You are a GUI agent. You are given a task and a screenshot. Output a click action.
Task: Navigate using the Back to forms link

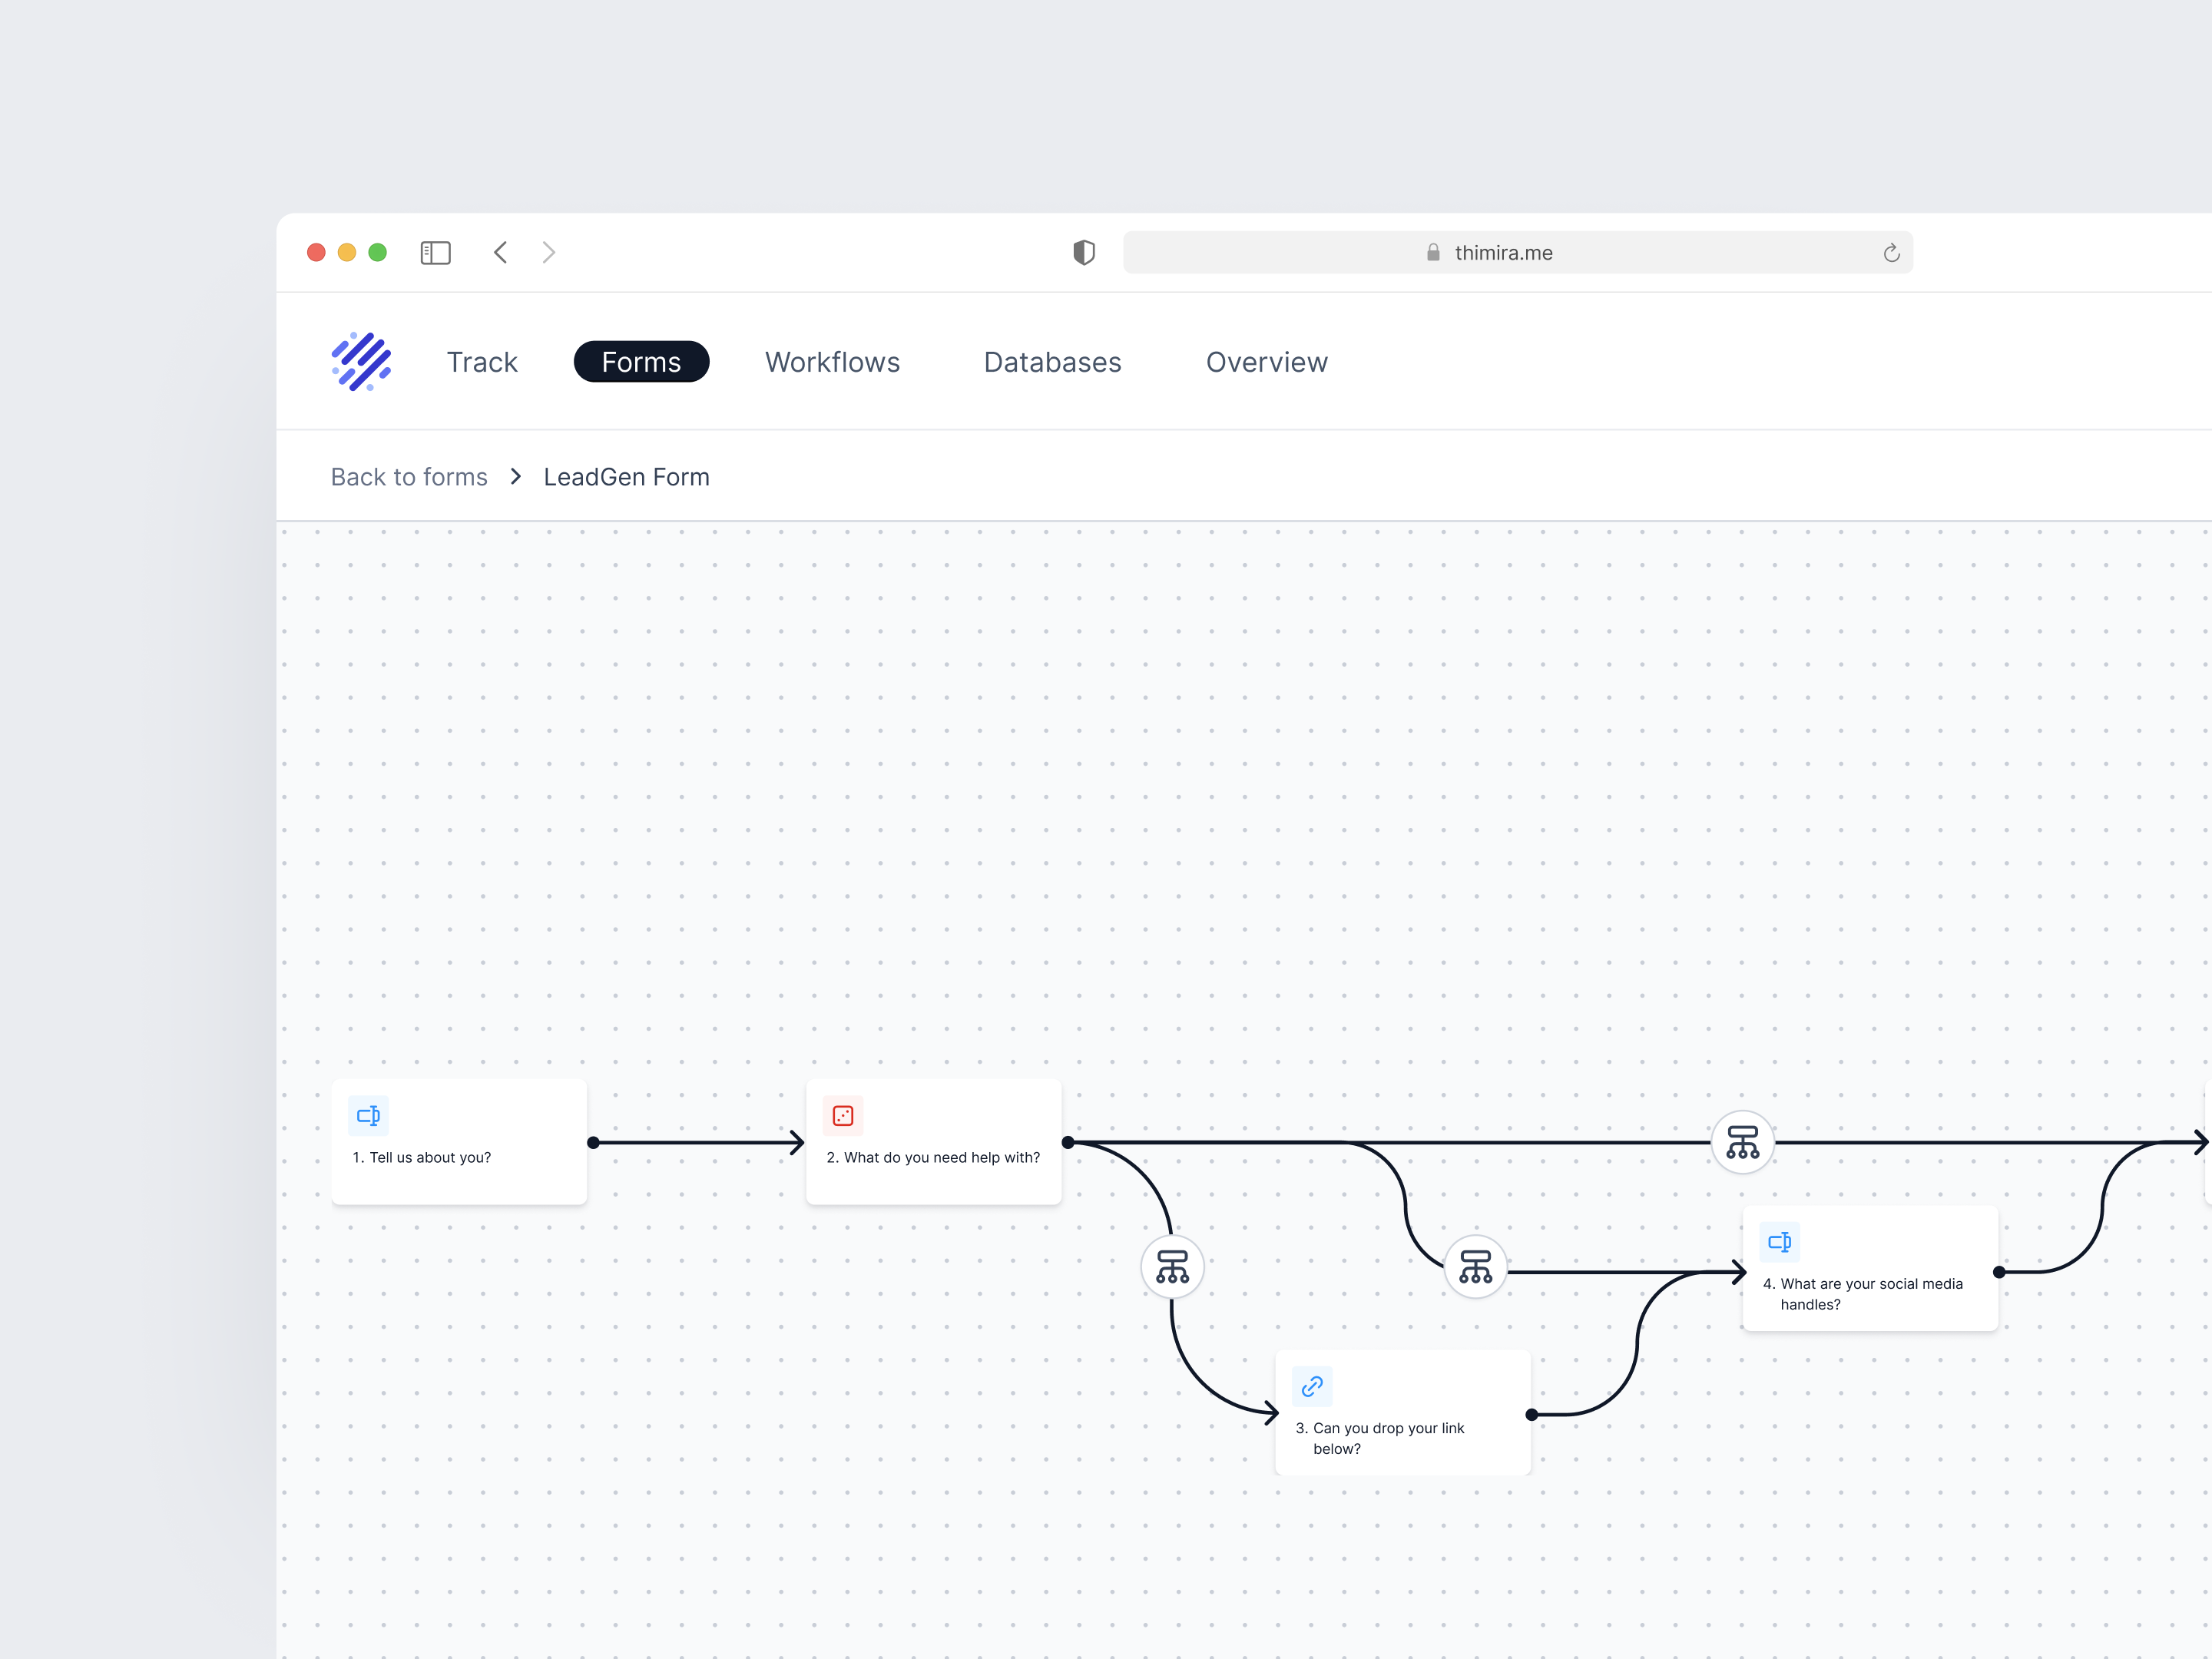click(408, 476)
